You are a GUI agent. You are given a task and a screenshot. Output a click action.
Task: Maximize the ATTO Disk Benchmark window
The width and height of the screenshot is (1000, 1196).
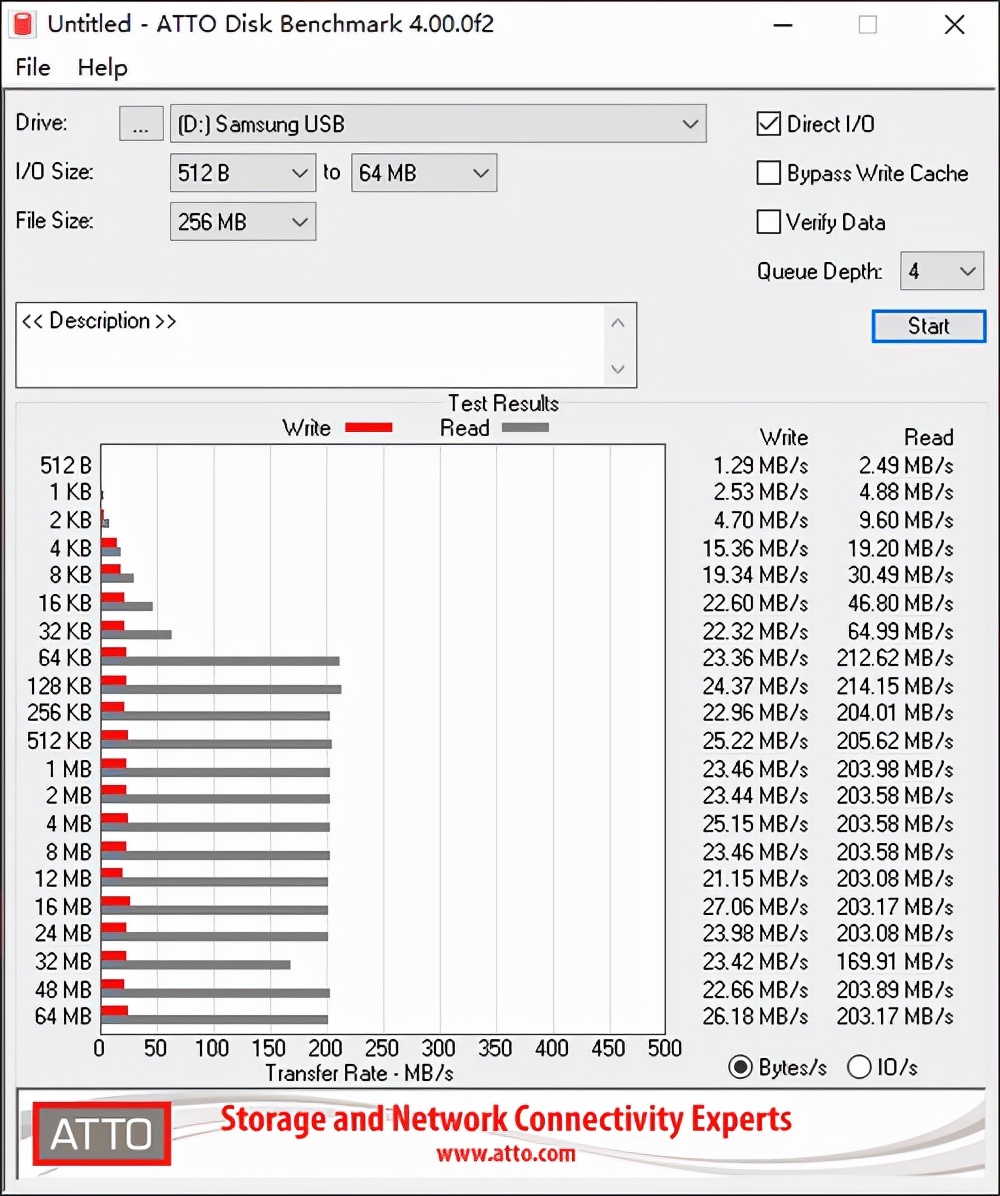pos(867,24)
